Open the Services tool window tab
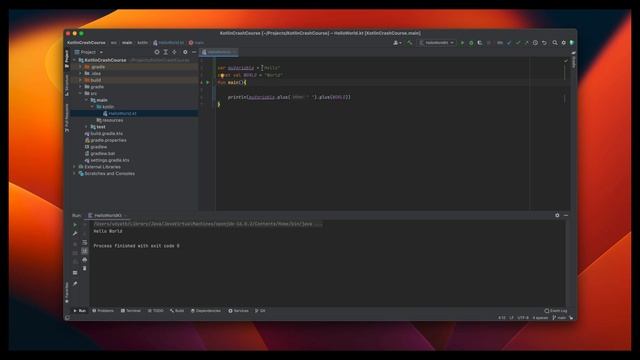 click(x=238, y=311)
